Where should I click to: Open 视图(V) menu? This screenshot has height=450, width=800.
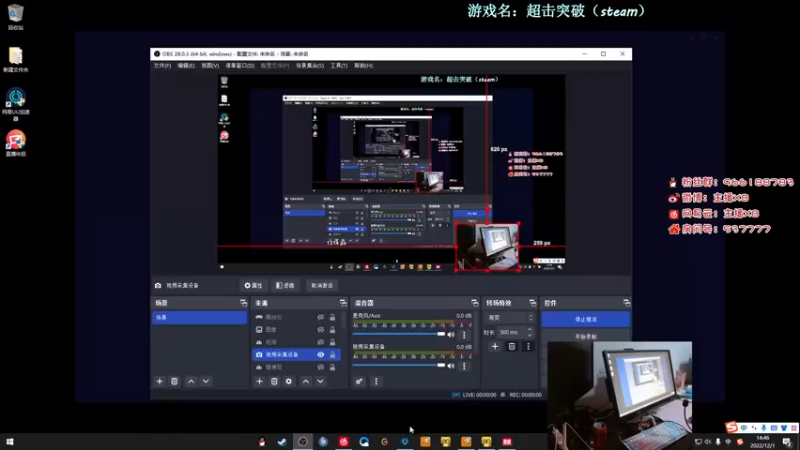[x=210, y=66]
